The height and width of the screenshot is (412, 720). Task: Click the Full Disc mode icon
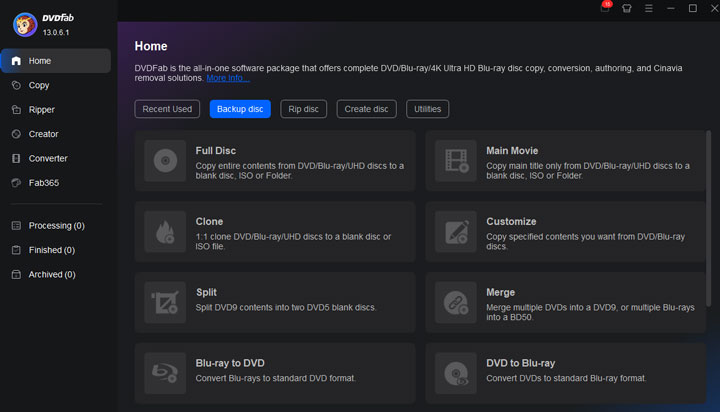pyautogui.click(x=165, y=161)
